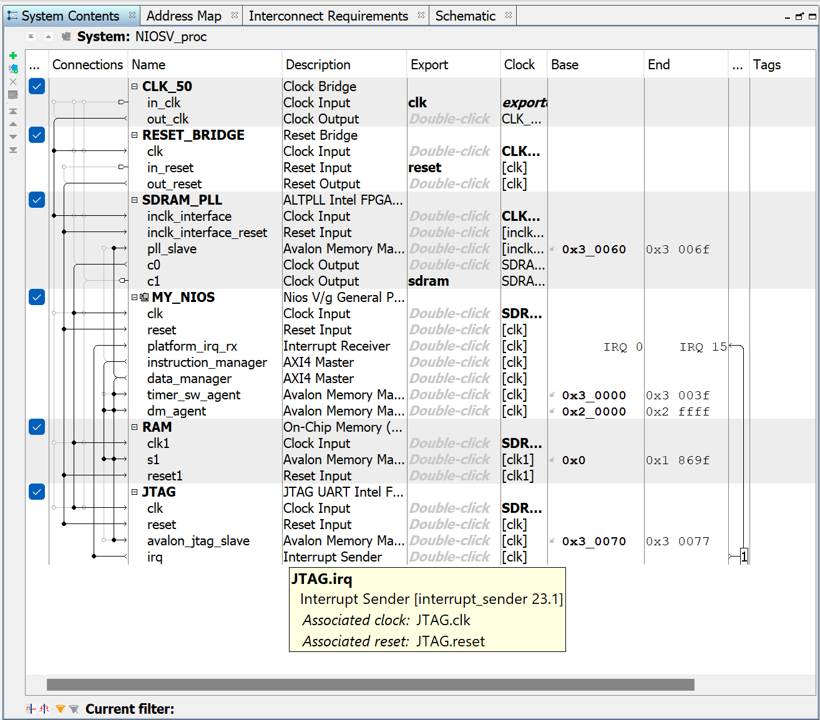Toggle the SDRAM_PLL enable checkbox
Screen dimensions: 820x720
[x=37, y=200]
